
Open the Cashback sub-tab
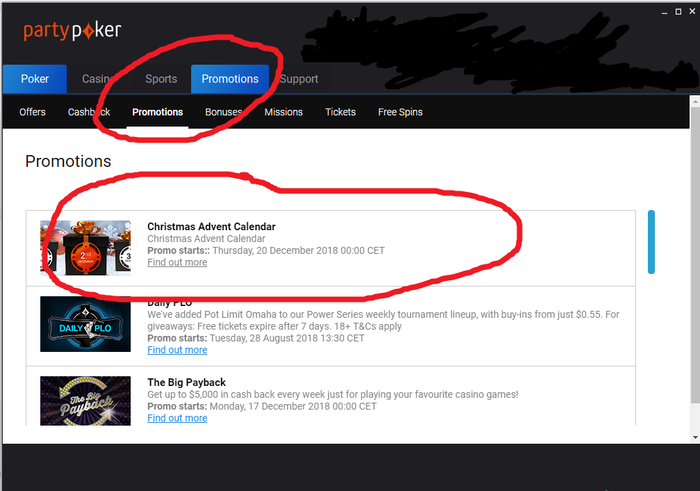pos(89,112)
